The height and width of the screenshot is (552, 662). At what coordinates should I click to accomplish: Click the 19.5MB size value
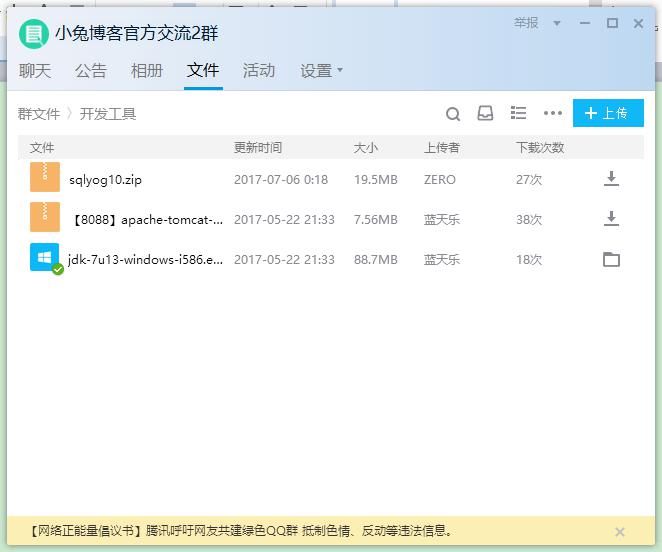pyautogui.click(x=376, y=179)
